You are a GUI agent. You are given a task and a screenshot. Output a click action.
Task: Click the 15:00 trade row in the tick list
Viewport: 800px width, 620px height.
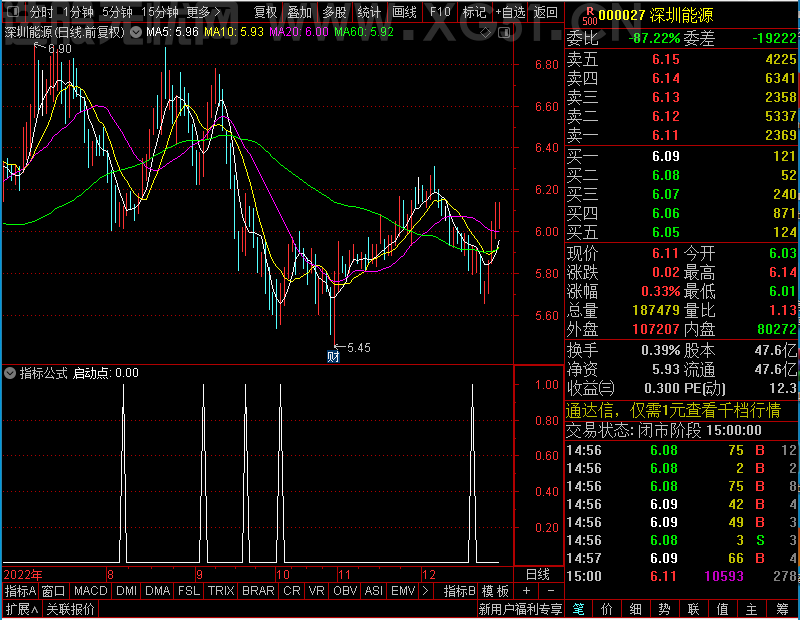point(681,576)
